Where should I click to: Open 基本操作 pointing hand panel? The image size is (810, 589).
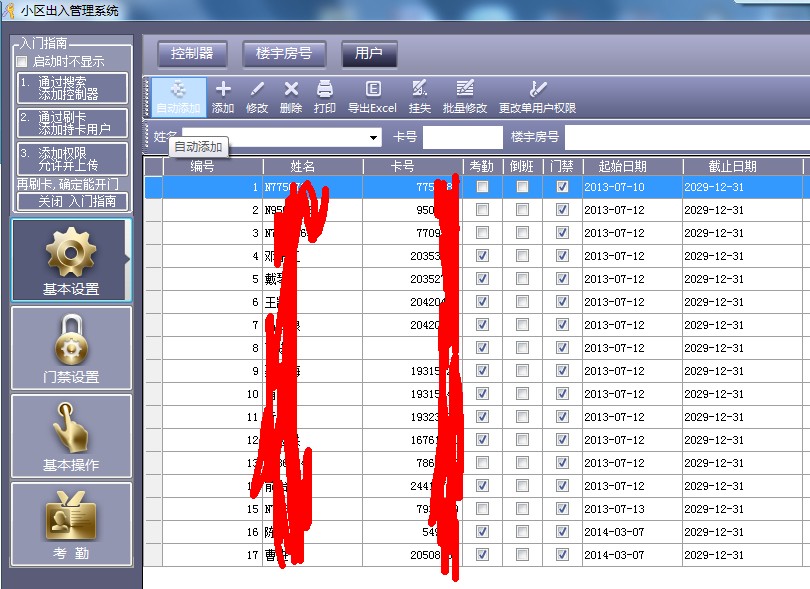tap(71, 436)
